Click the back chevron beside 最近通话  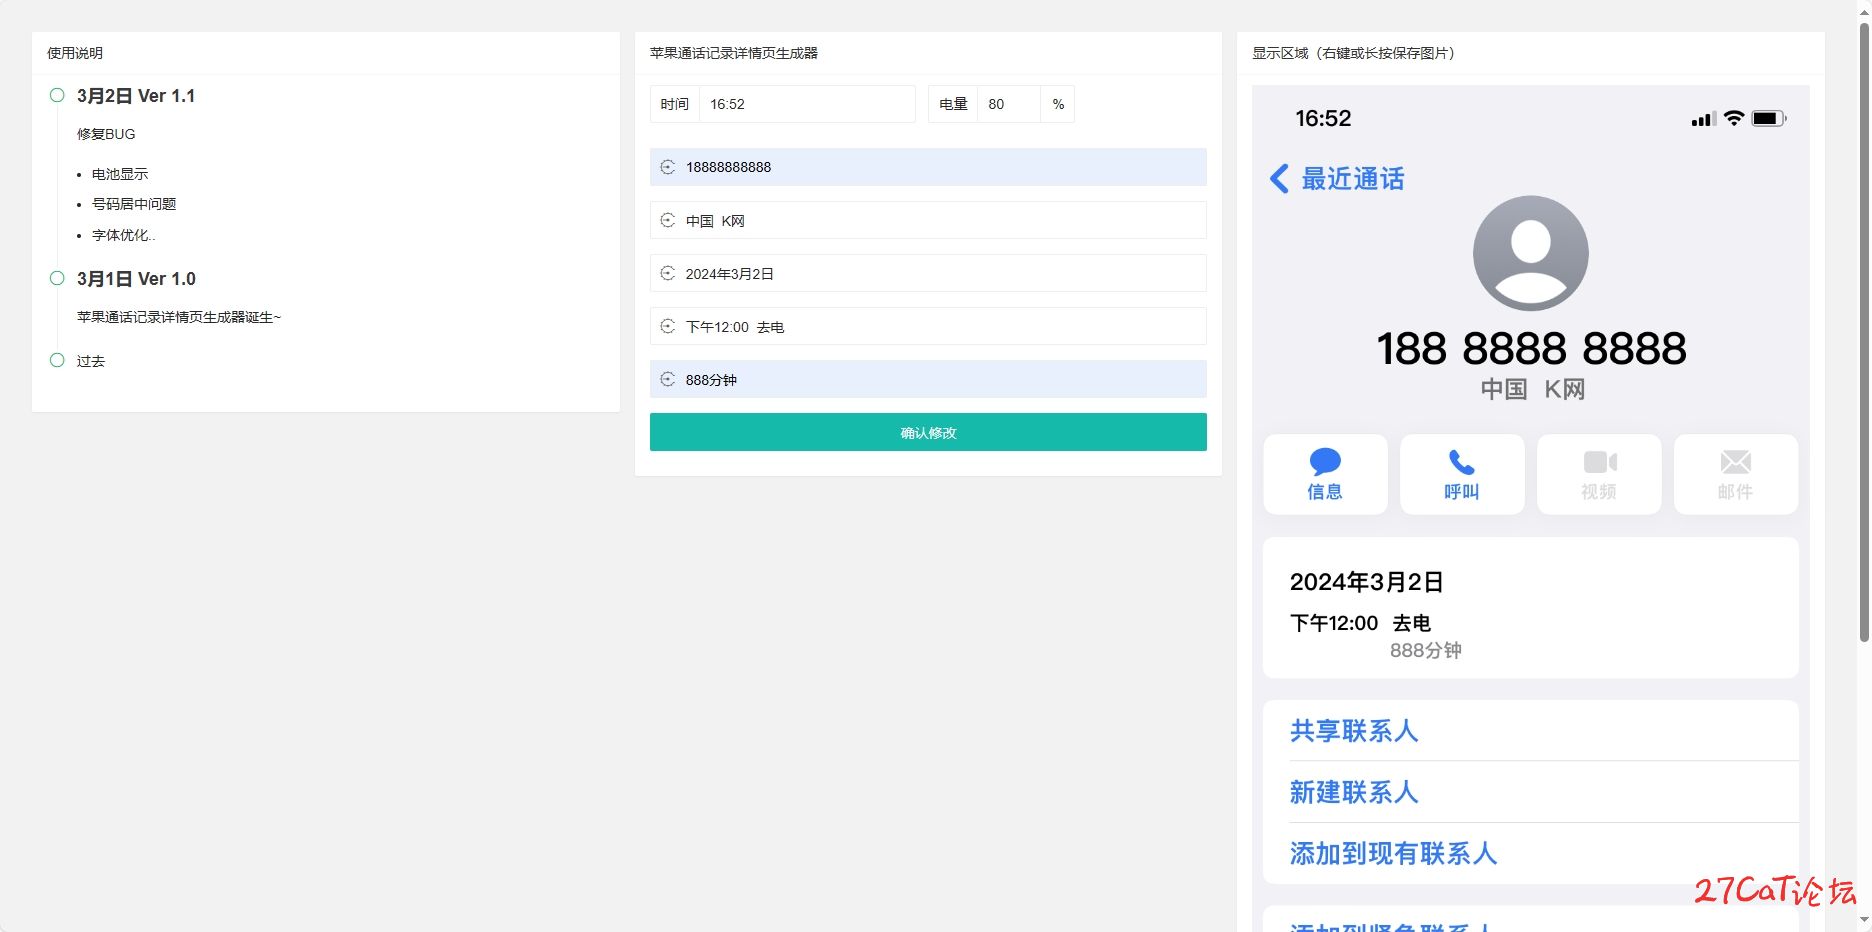[x=1279, y=179]
